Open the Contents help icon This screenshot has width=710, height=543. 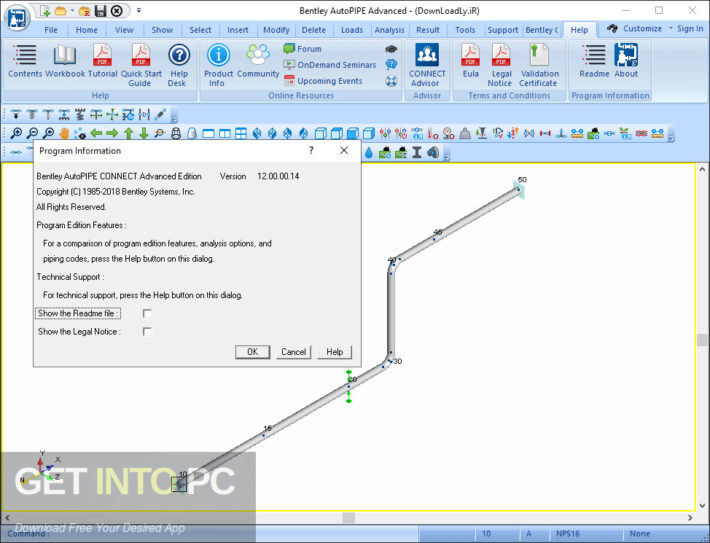25,61
